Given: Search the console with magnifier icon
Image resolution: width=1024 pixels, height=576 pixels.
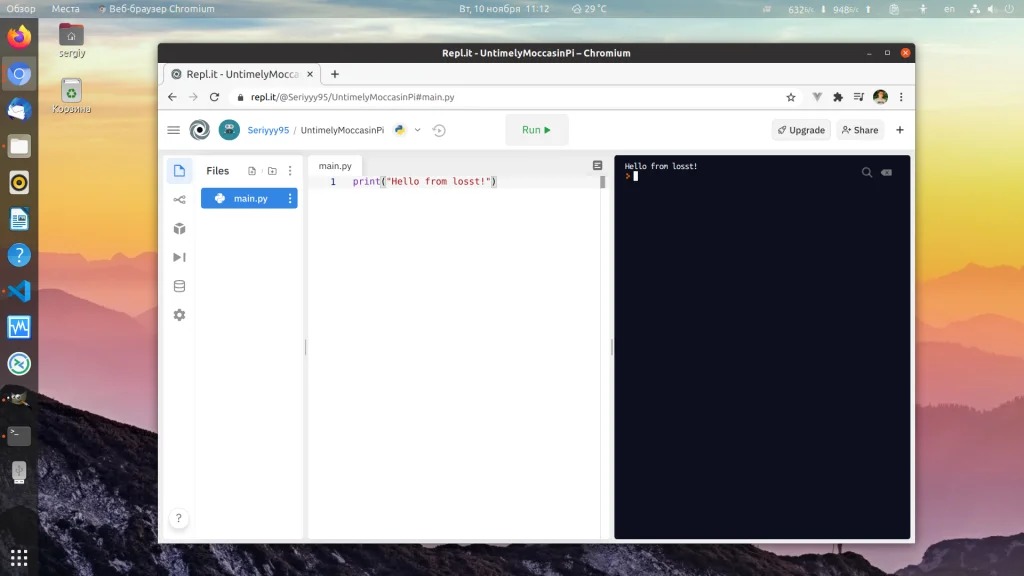Looking at the screenshot, I should (x=867, y=172).
